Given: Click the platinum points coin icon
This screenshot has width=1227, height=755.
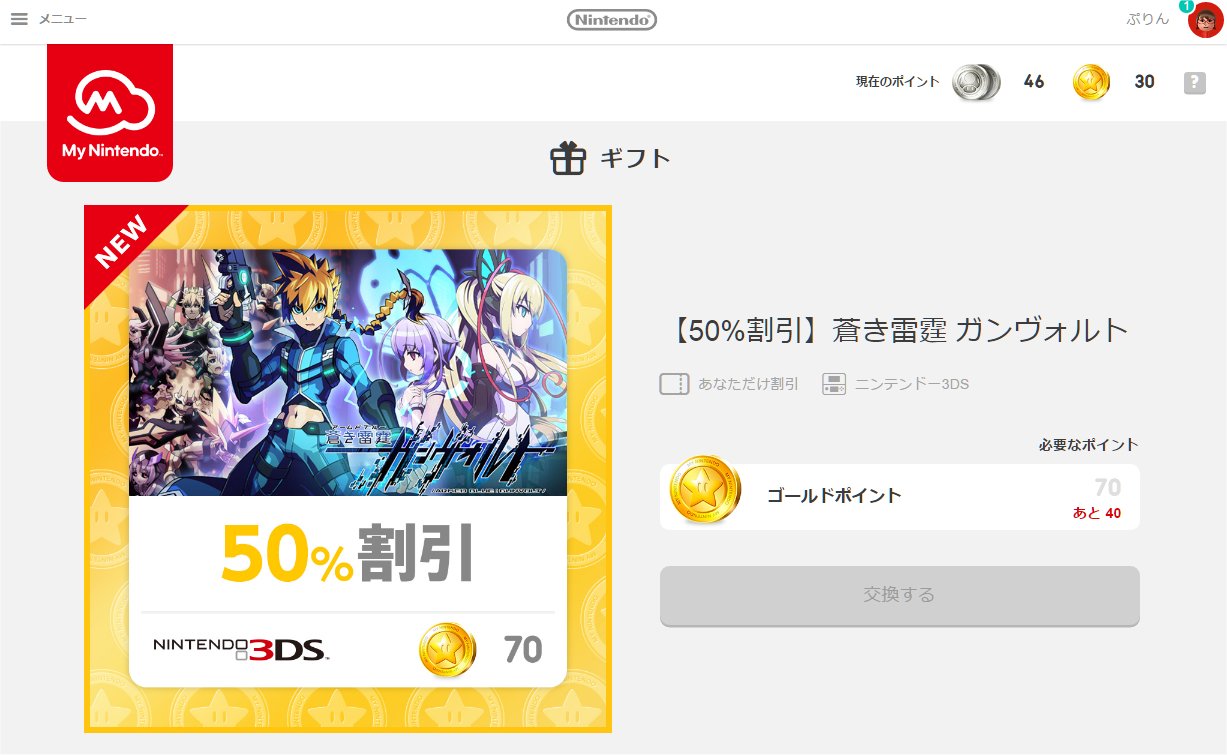Looking at the screenshot, I should (x=976, y=82).
